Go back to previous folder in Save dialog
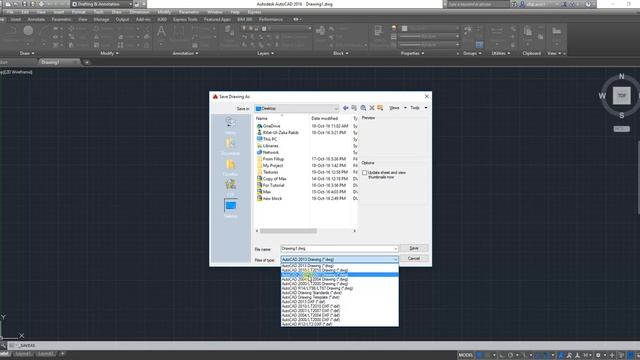This screenshot has height=360, width=640. pos(345,108)
